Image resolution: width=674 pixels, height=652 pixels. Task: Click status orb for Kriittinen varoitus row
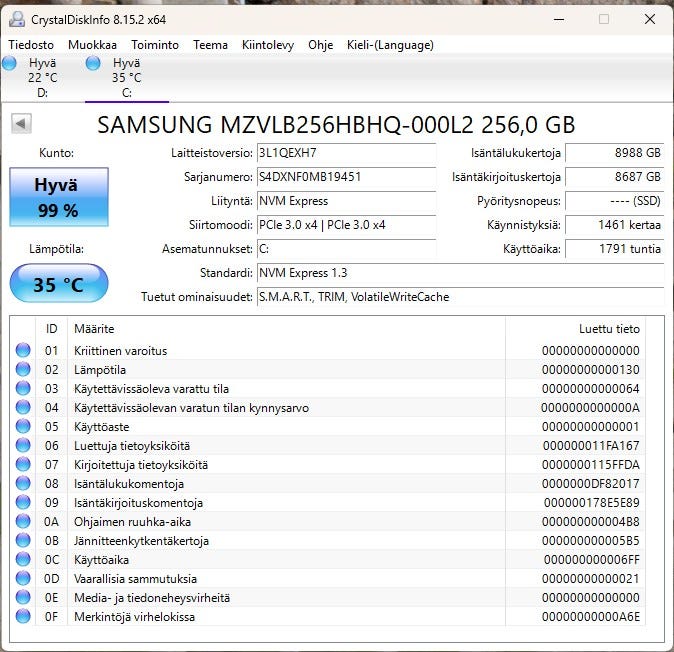[23, 350]
